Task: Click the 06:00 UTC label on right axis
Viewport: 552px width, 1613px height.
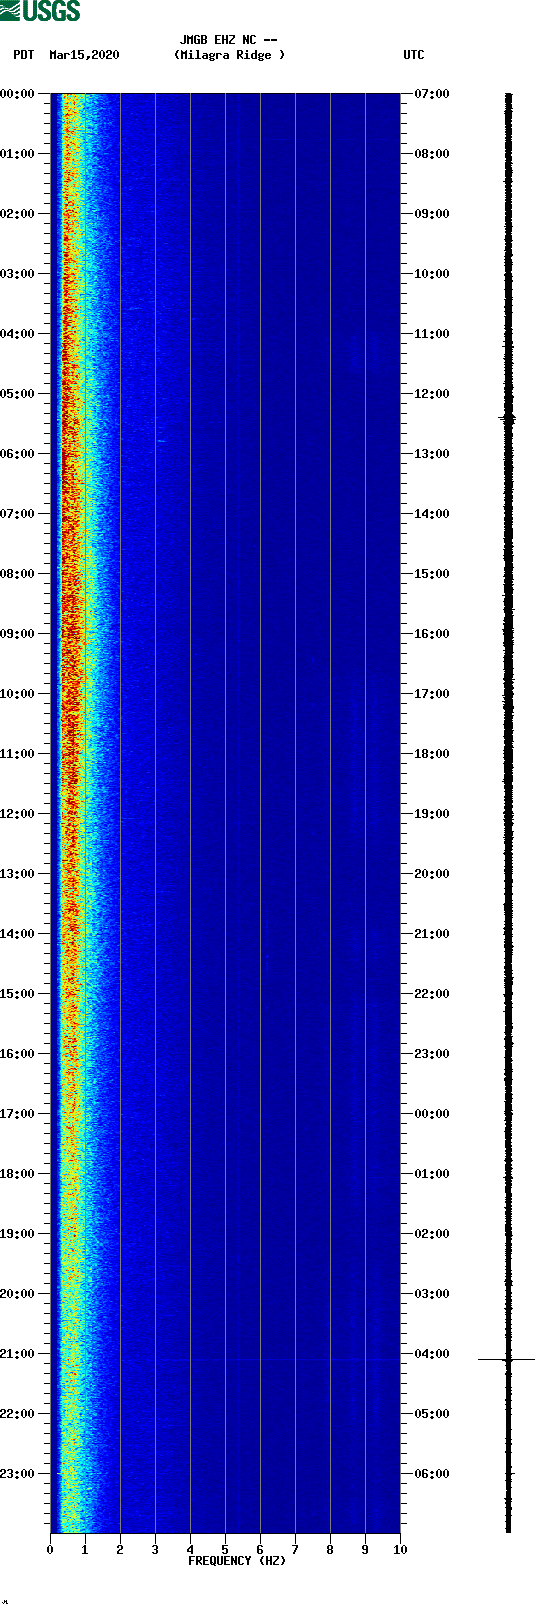Action: tap(432, 1474)
